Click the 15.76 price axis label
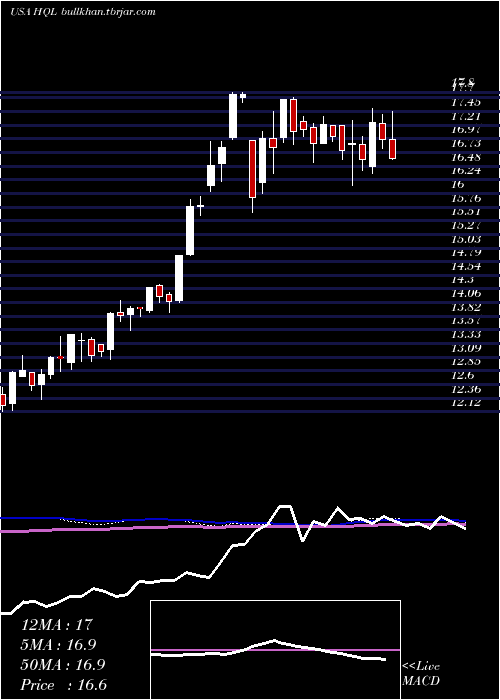The image size is (500, 700). [466, 198]
